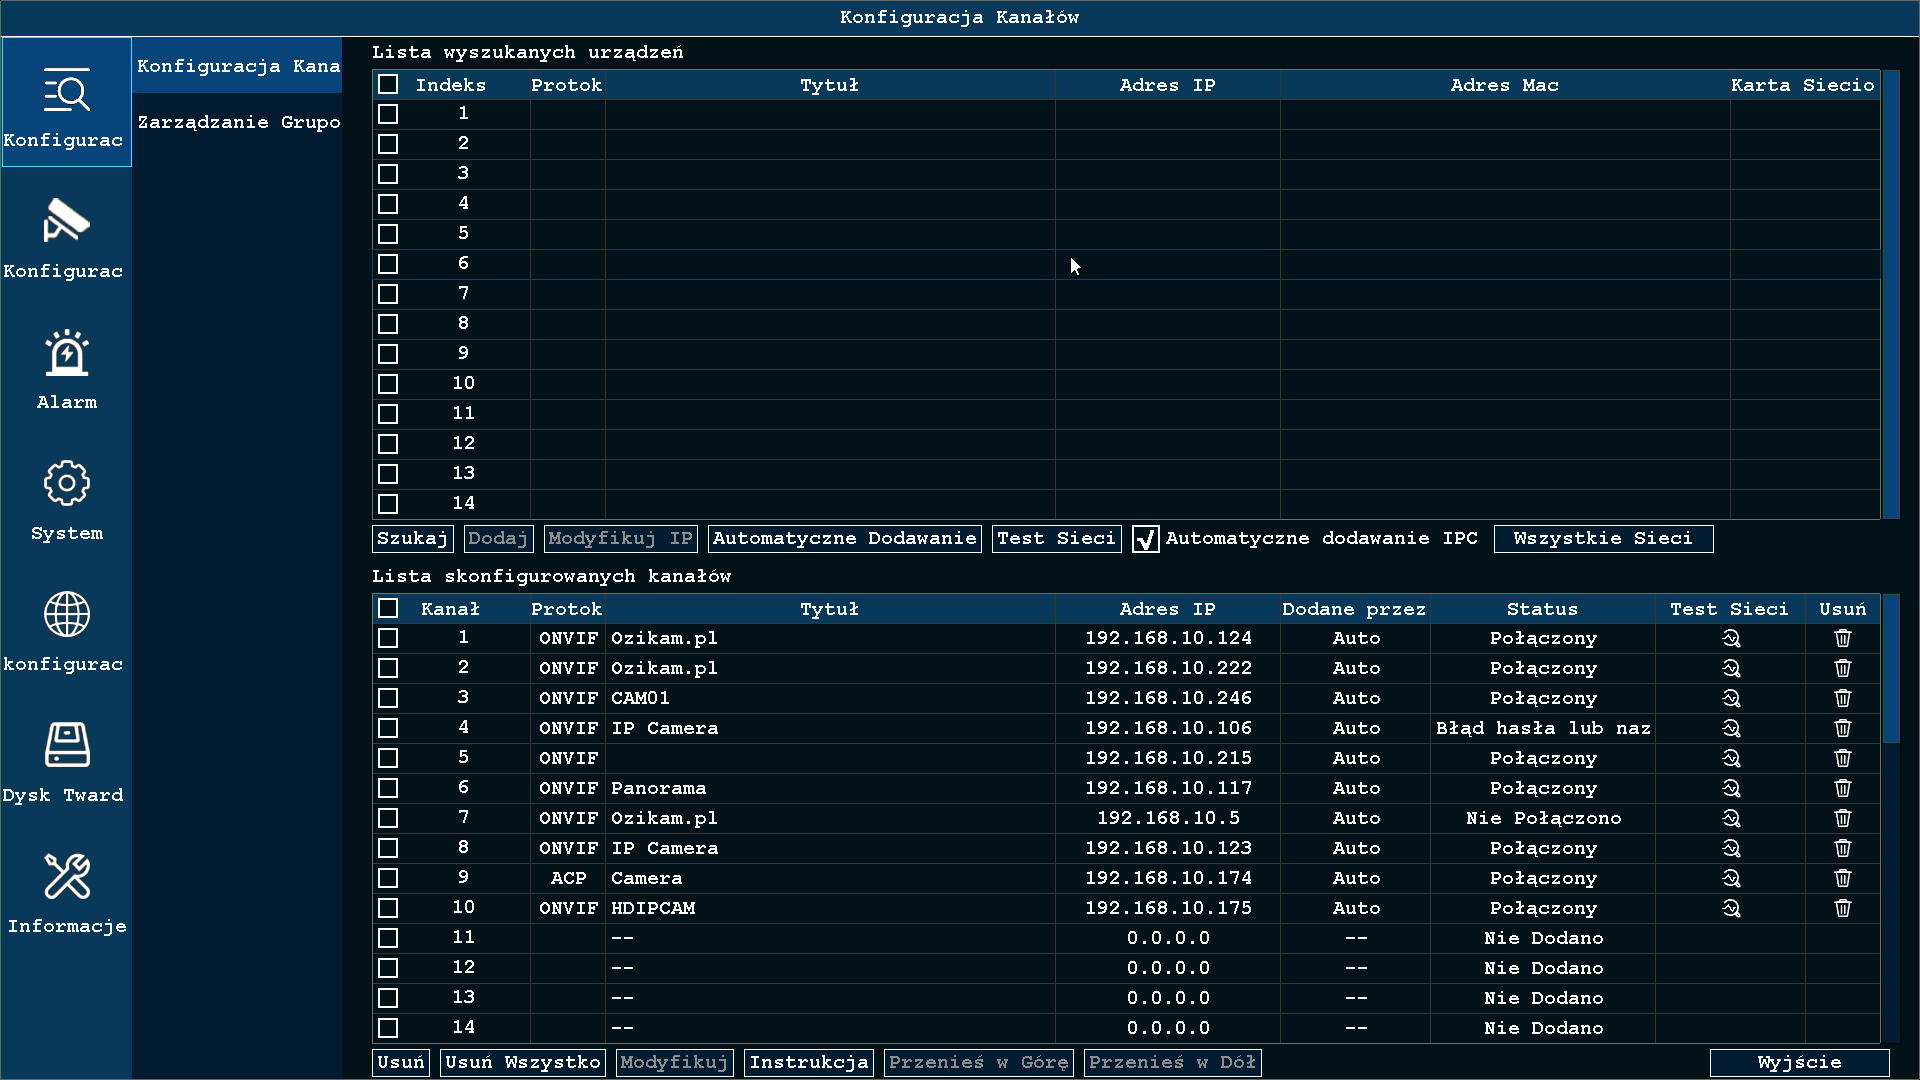Select IP address 192.168.10.175 cell

pos(1168,908)
